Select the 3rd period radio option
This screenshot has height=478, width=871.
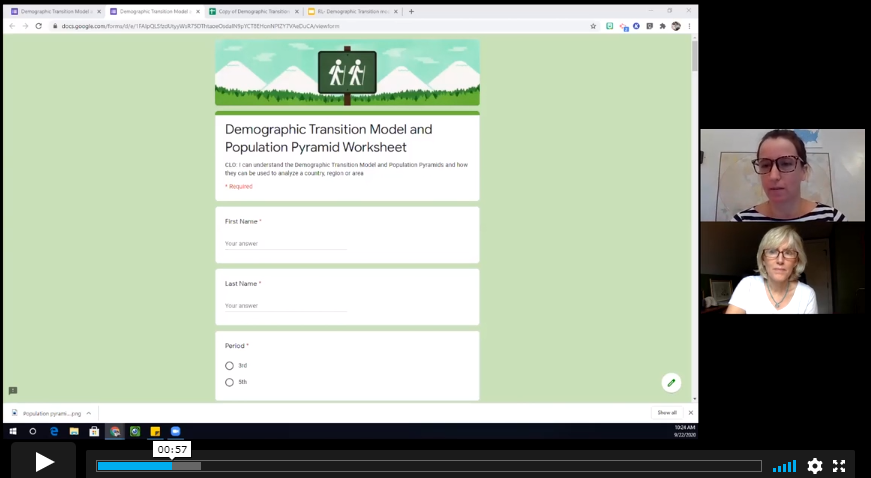coord(229,365)
